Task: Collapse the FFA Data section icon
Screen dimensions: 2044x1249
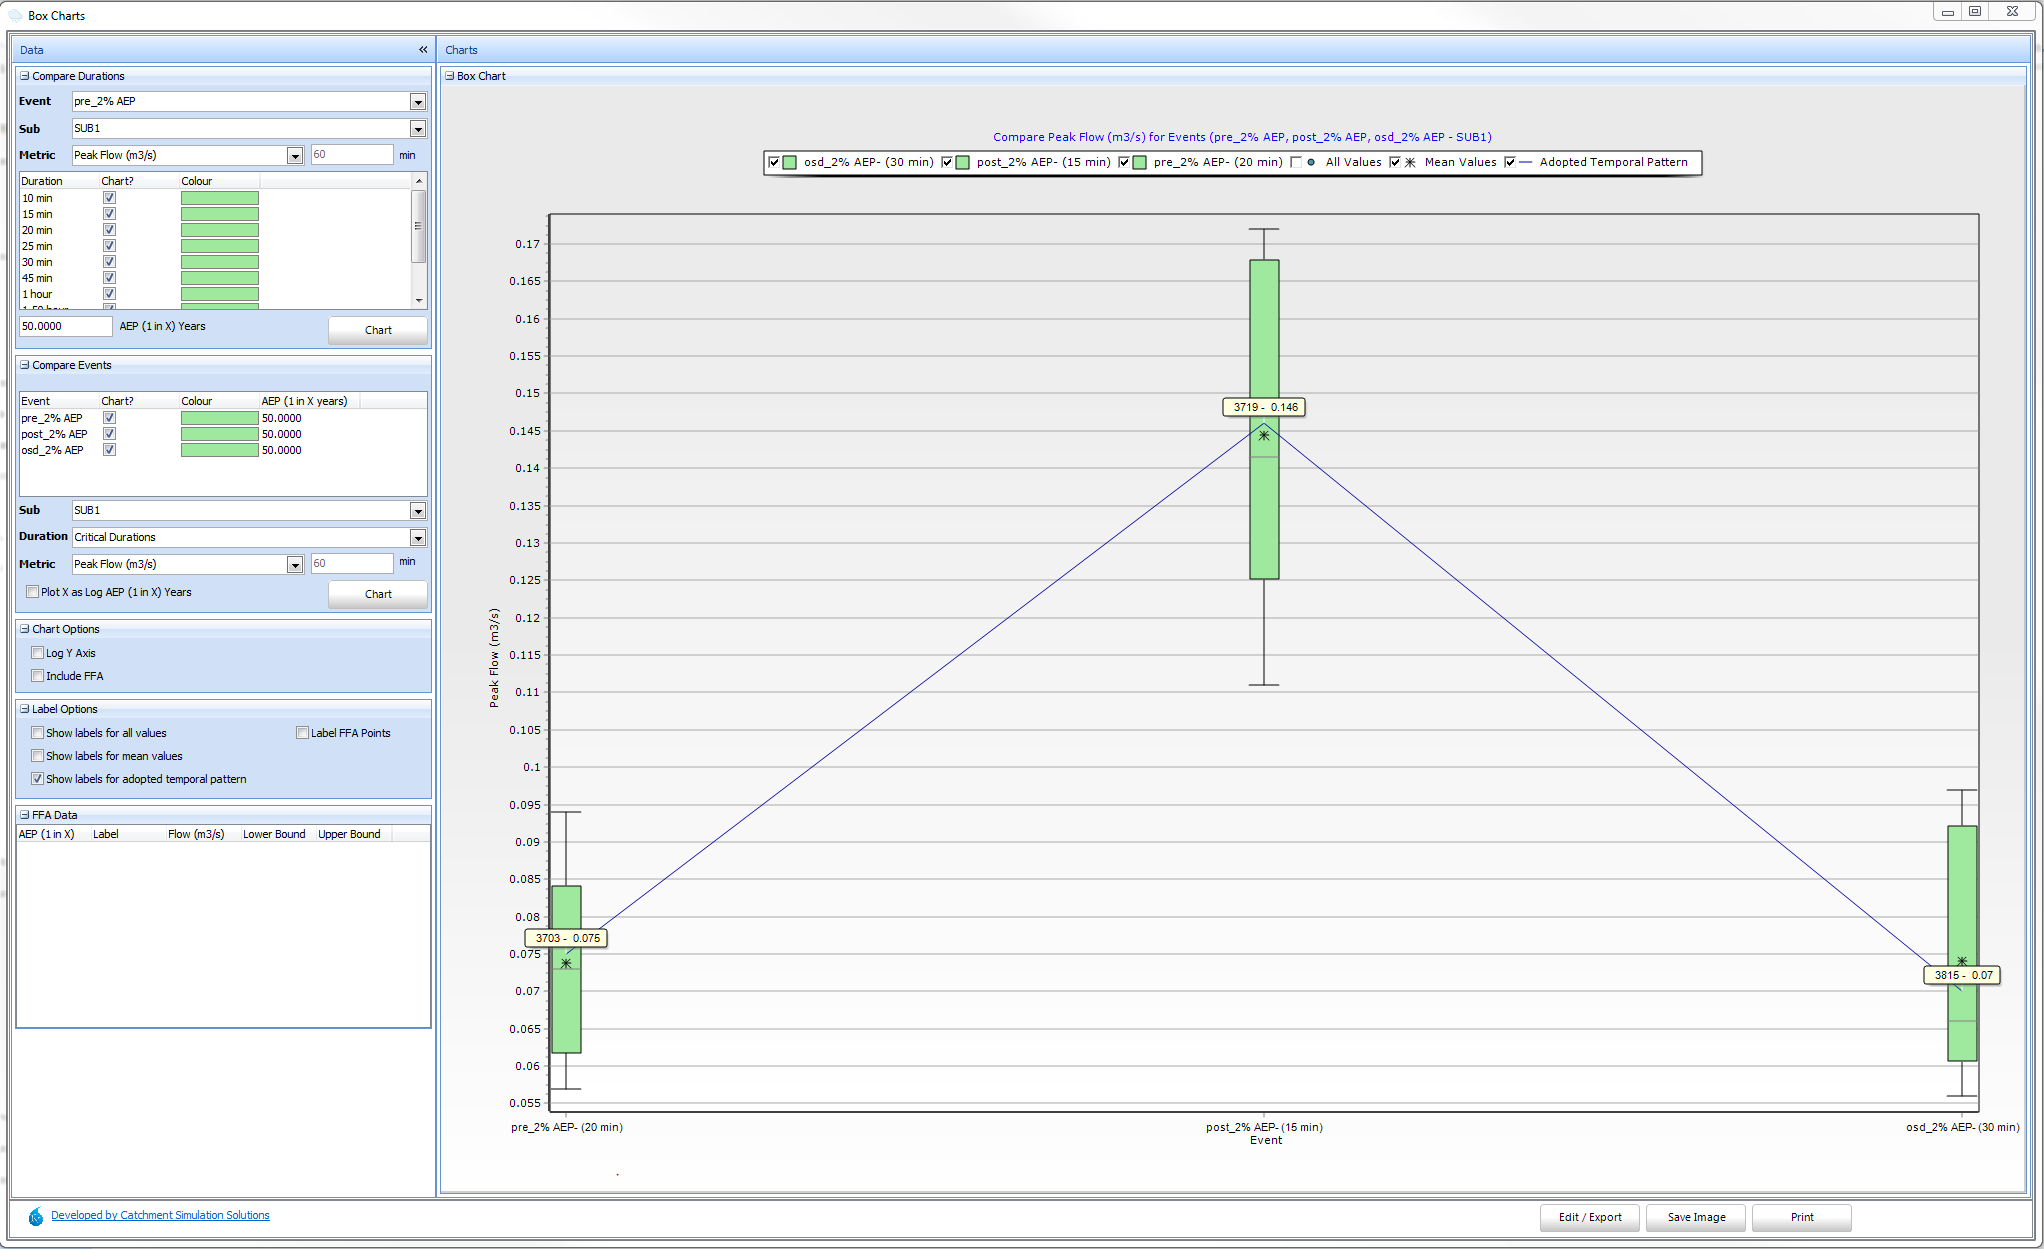Action: pyautogui.click(x=25, y=815)
